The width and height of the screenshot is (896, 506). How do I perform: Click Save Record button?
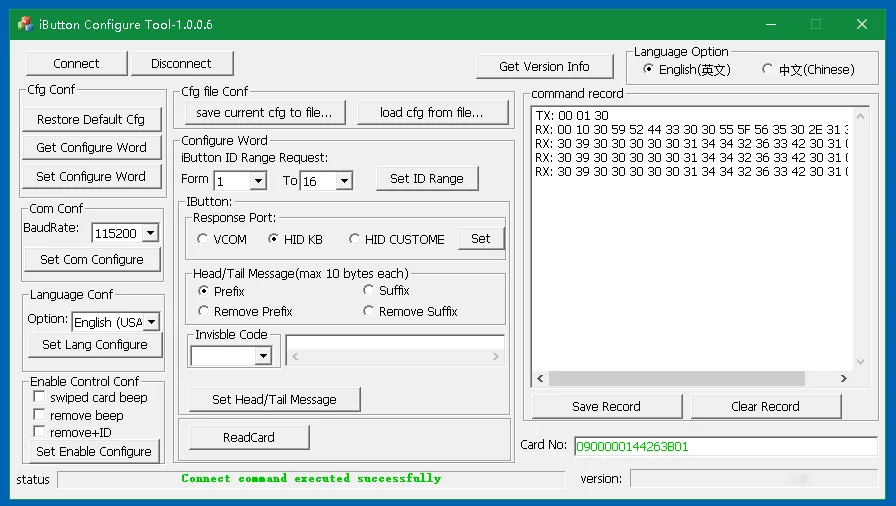[x=607, y=407]
